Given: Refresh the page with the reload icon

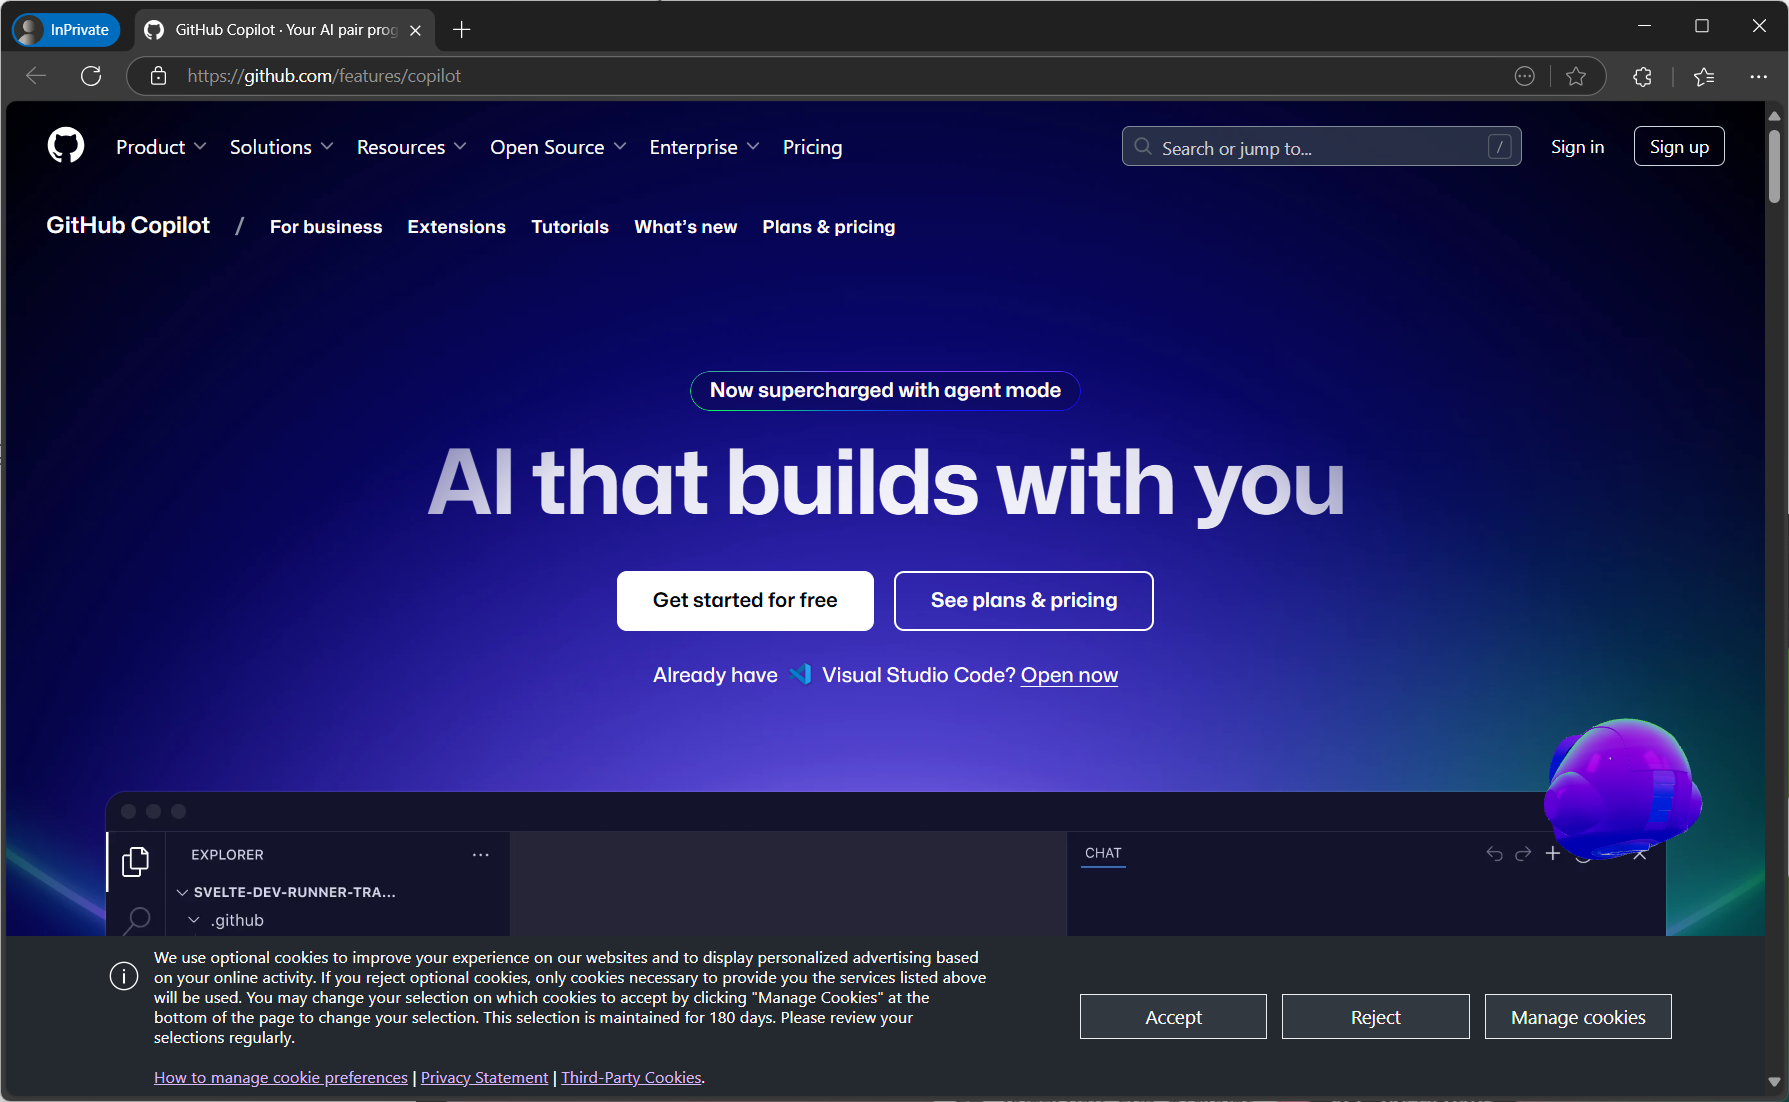Looking at the screenshot, I should click(91, 76).
